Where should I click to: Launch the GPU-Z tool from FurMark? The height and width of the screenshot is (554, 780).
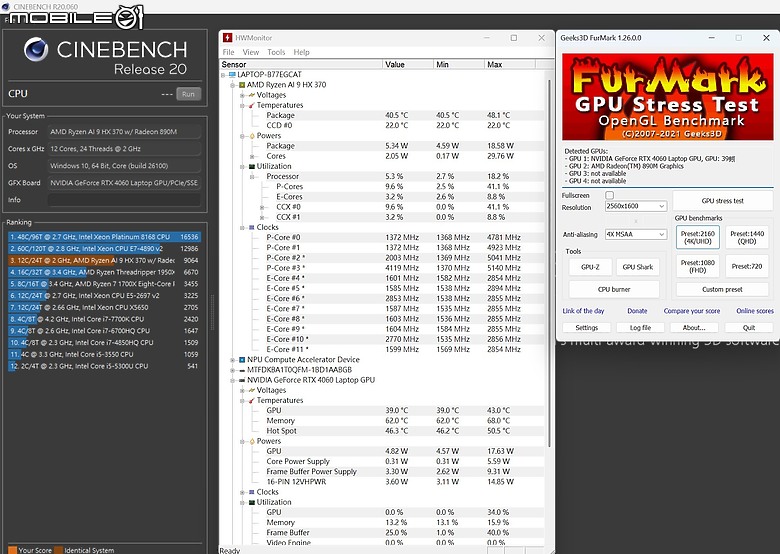[x=590, y=267]
